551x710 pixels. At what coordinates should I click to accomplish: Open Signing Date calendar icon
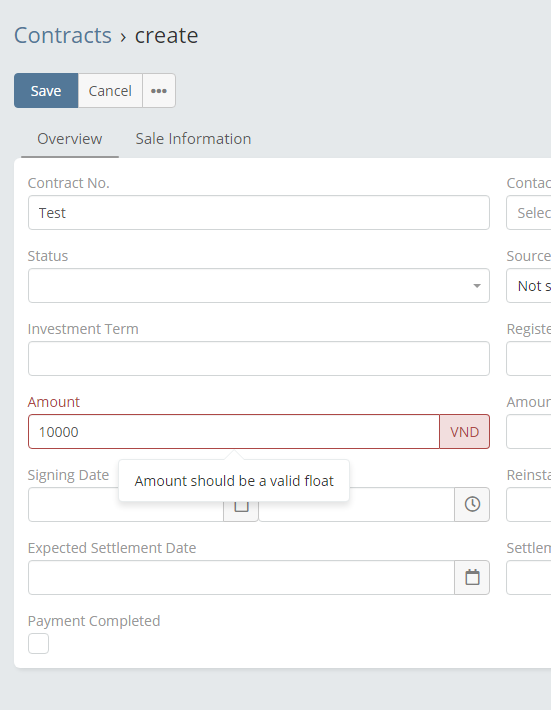(241, 505)
